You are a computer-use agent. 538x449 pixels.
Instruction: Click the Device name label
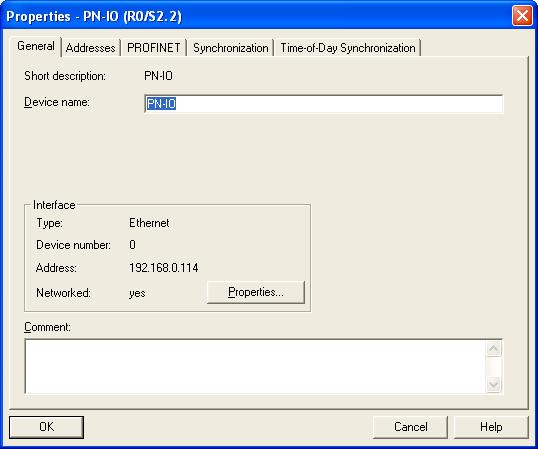pos(57,102)
